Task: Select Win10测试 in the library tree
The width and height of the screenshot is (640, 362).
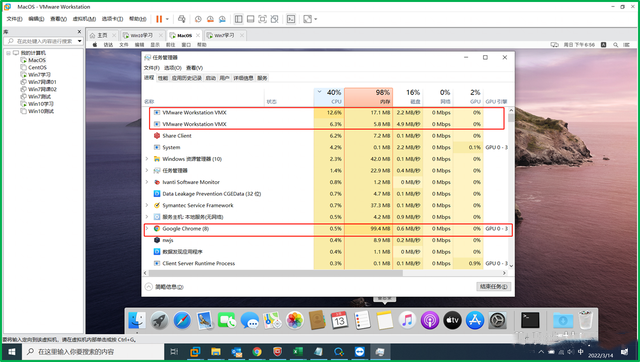Action: pyautogui.click(x=41, y=111)
